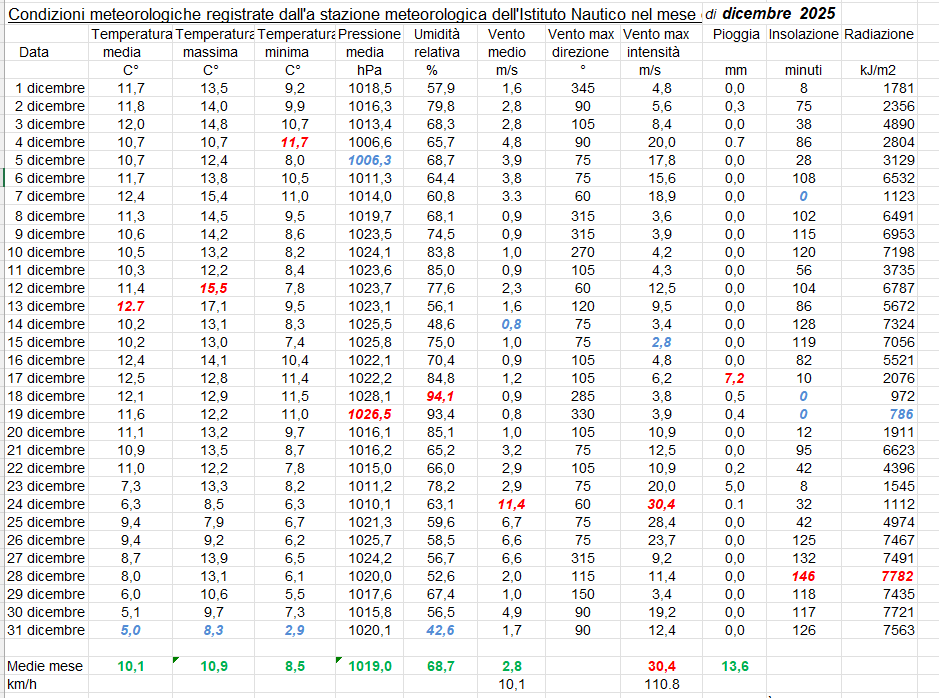Screen dimensions: 939x698
Task: Click the red 7,2 rainfall value
Action: pyautogui.click(x=733, y=378)
